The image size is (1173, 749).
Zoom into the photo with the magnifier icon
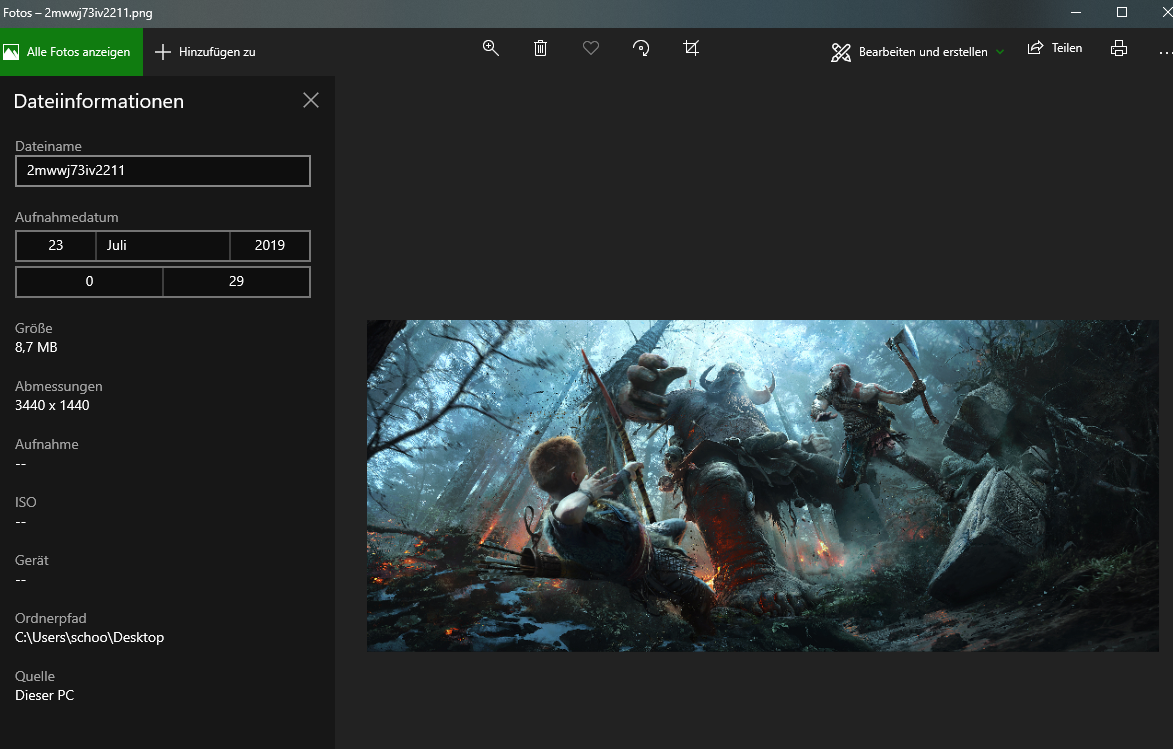(x=490, y=47)
